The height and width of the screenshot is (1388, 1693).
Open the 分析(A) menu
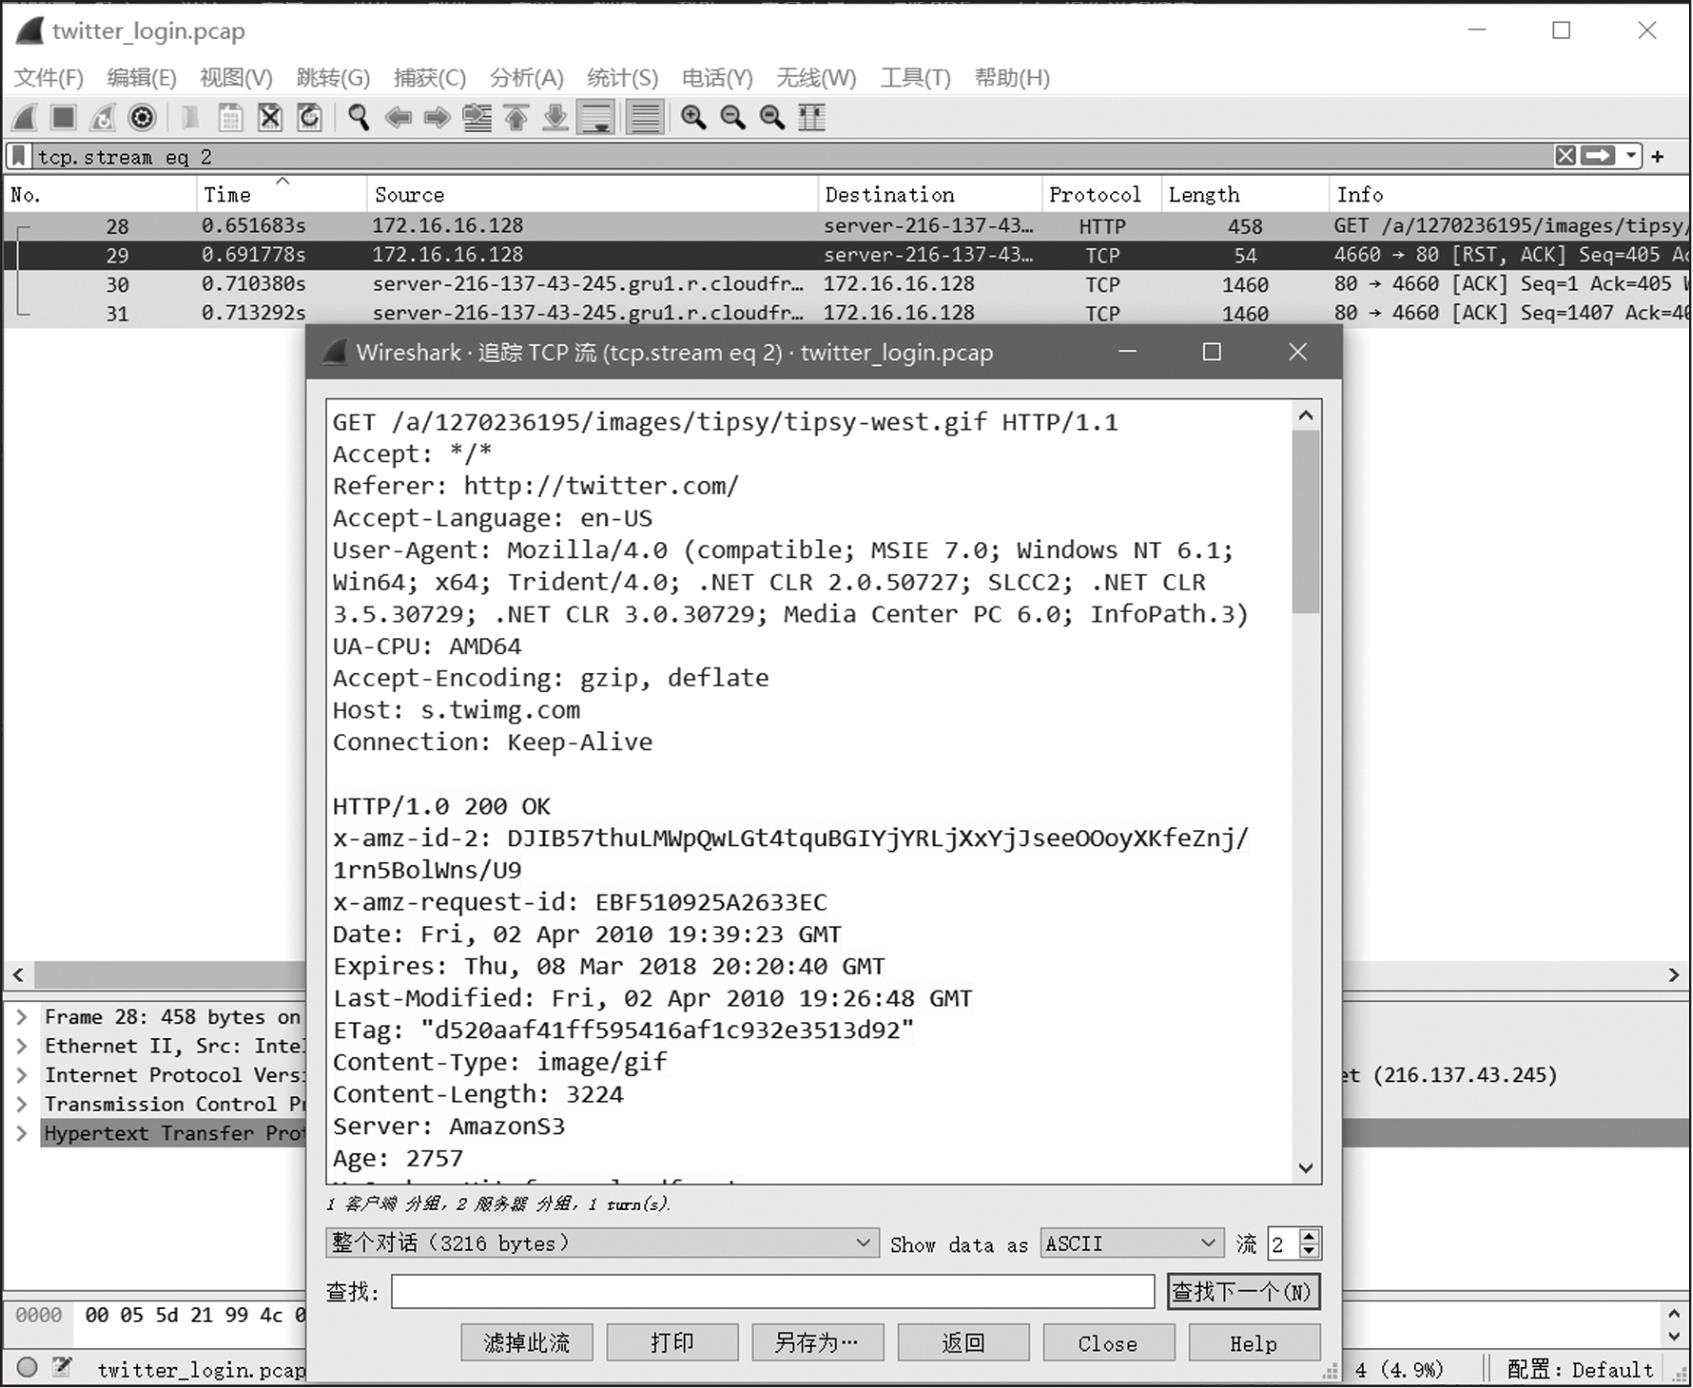pos(526,78)
